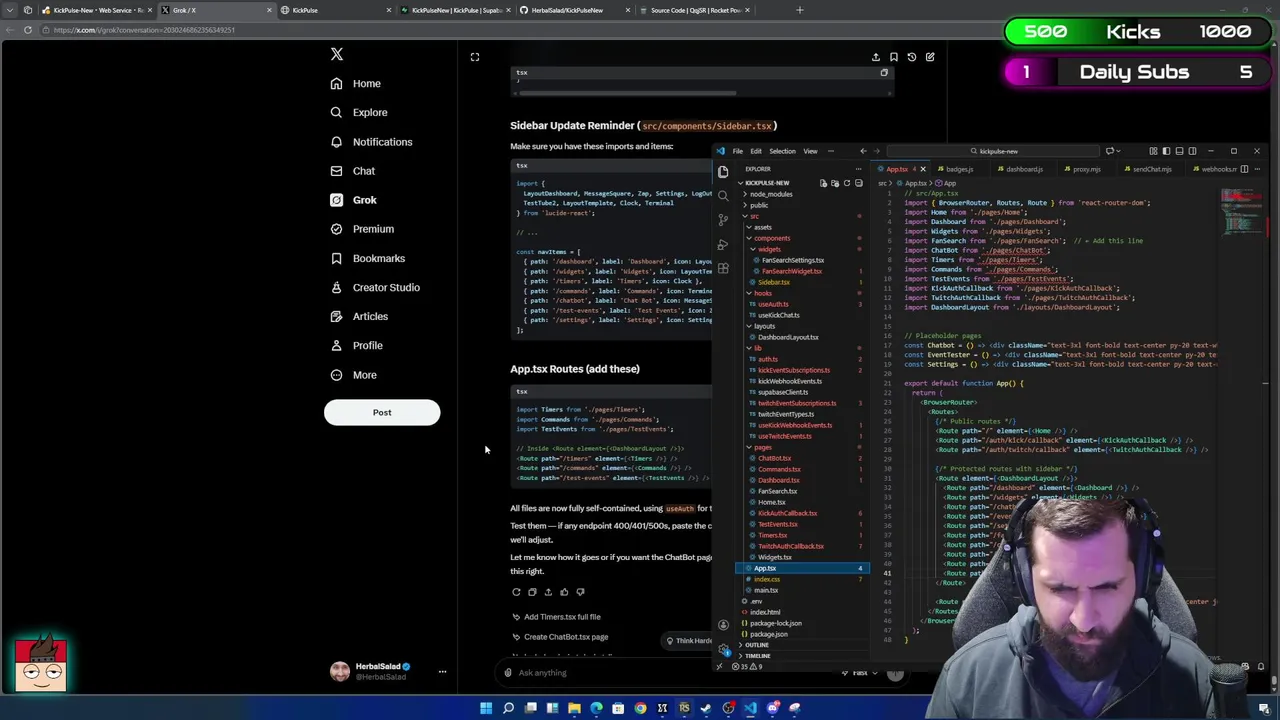Open the VS Code Search activity icon
This screenshot has width=1280, height=720.
(723, 196)
